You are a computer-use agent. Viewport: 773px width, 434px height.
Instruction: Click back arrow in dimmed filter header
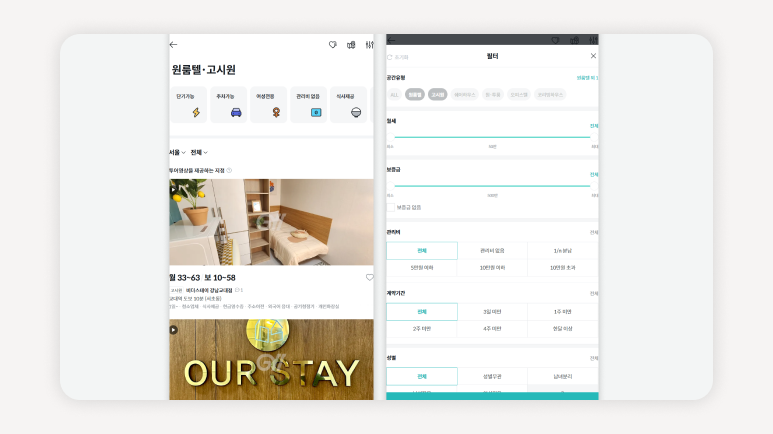(x=391, y=40)
